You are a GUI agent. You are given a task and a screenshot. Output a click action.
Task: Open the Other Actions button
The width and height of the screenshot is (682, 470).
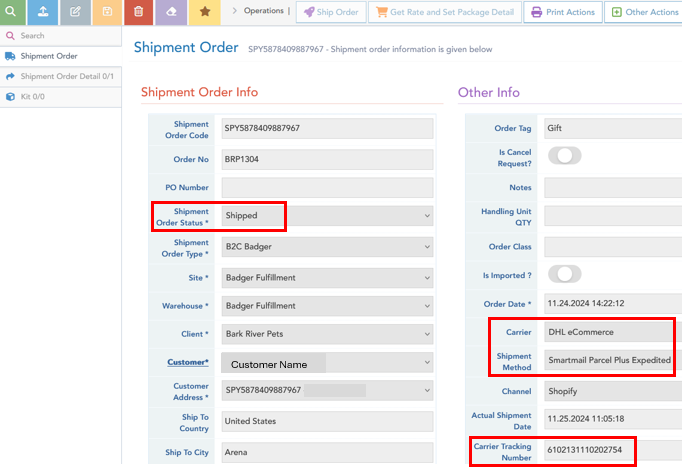coord(644,12)
